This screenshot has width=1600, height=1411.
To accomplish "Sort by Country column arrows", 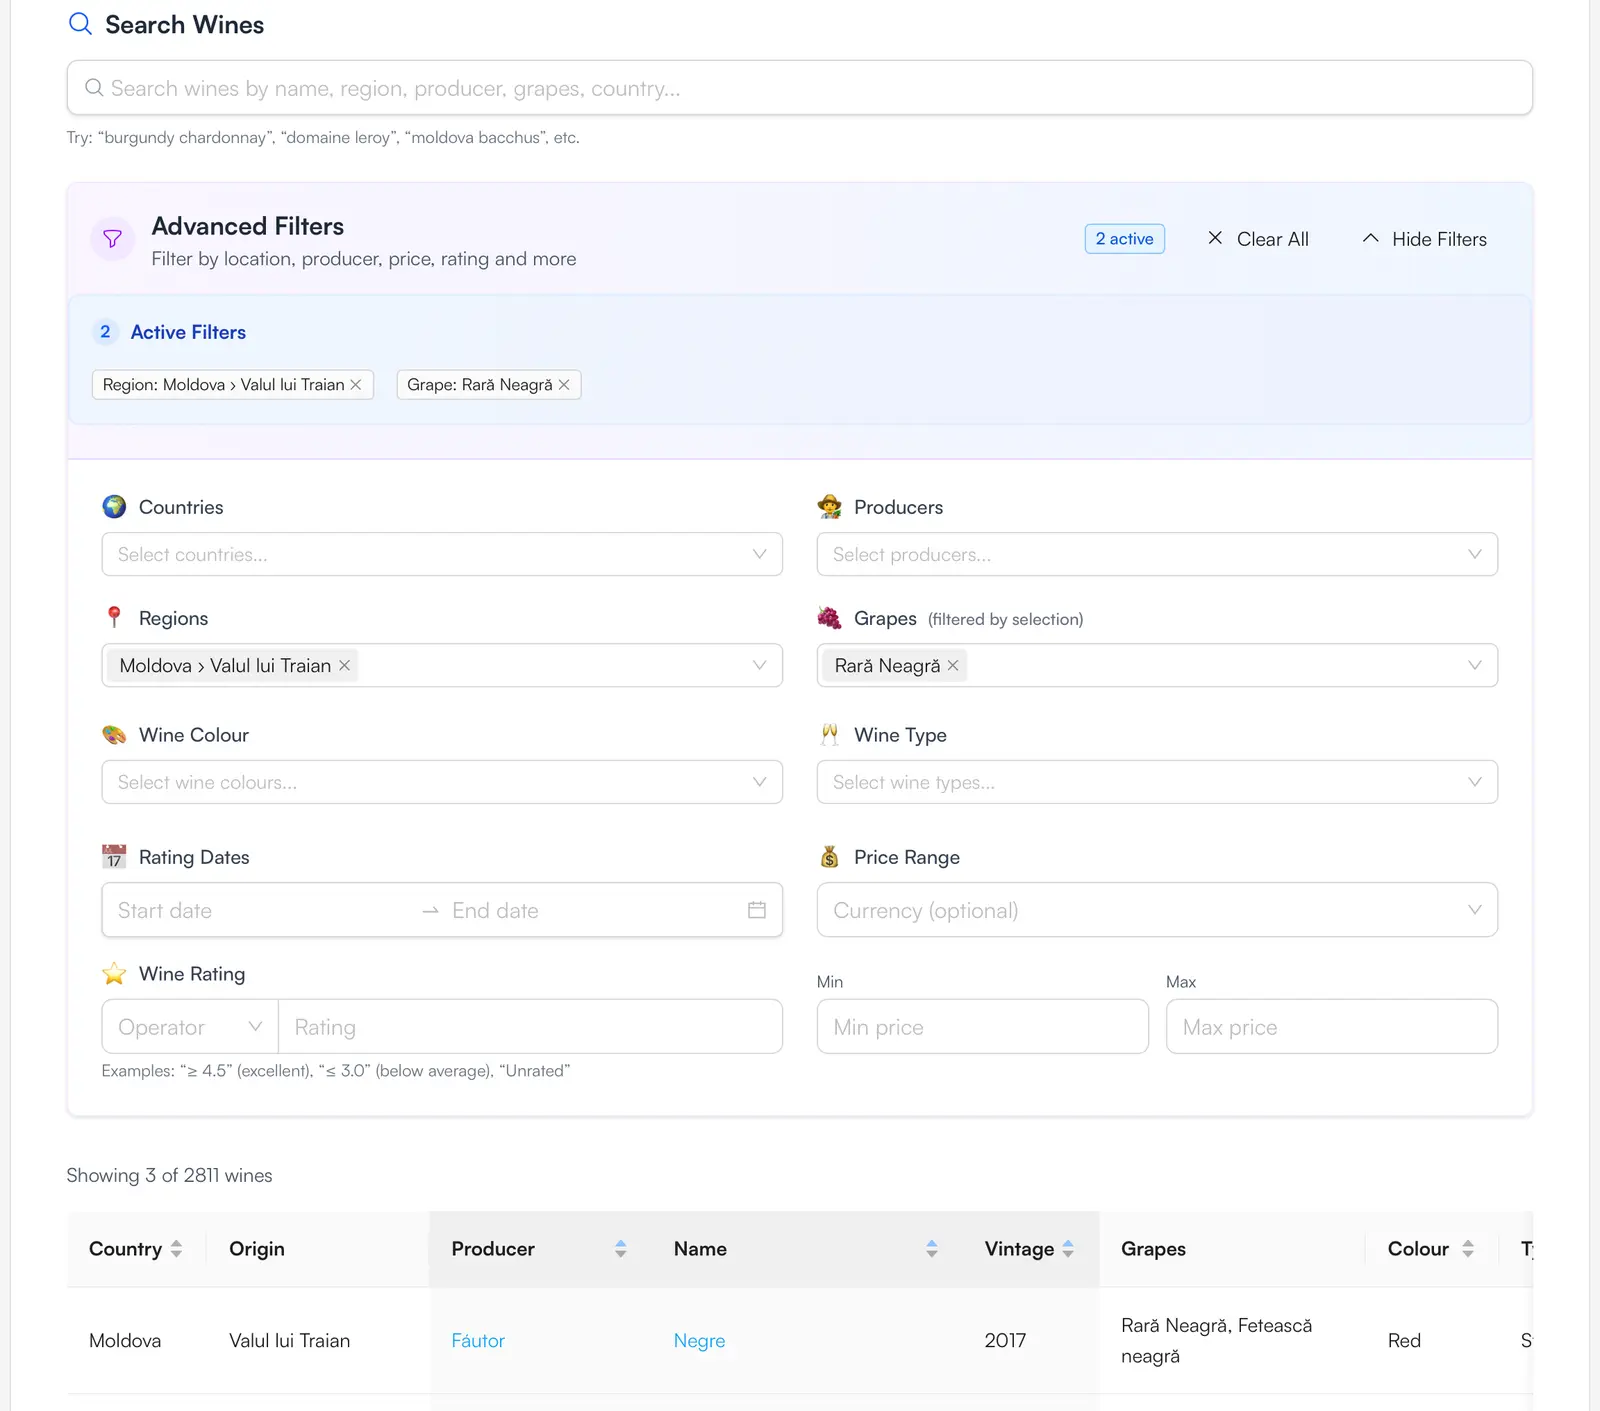I will (176, 1249).
